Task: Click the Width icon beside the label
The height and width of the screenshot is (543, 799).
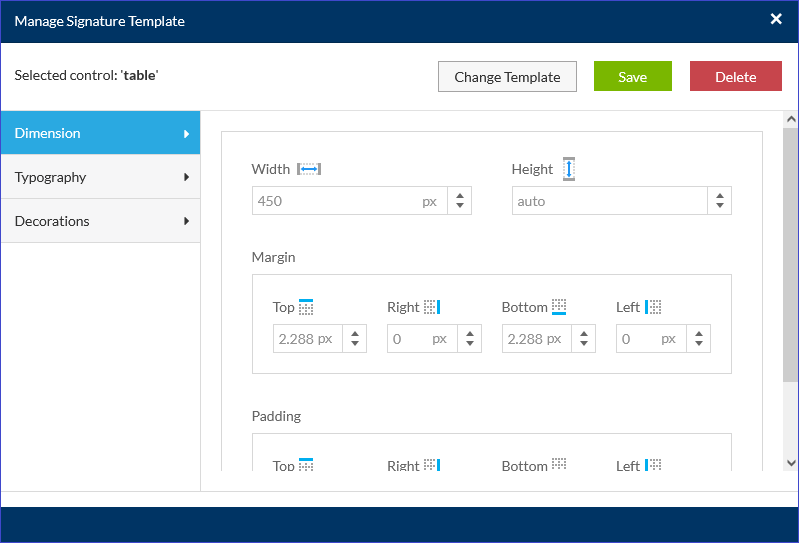Action: pyautogui.click(x=309, y=169)
